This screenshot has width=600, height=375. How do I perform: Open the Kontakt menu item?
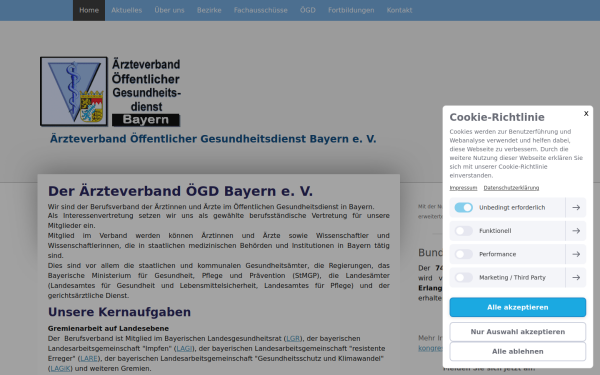[399, 10]
